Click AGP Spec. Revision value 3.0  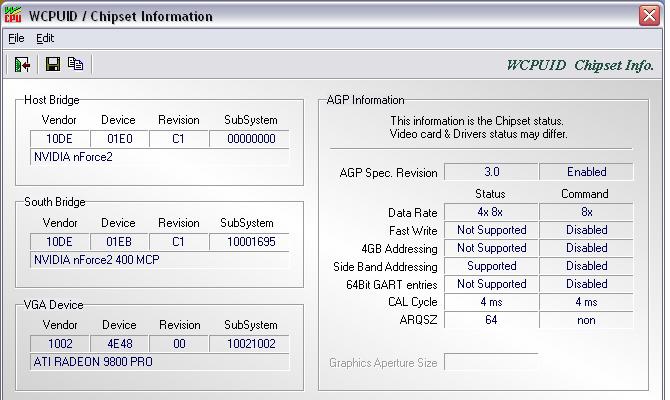[491, 172]
